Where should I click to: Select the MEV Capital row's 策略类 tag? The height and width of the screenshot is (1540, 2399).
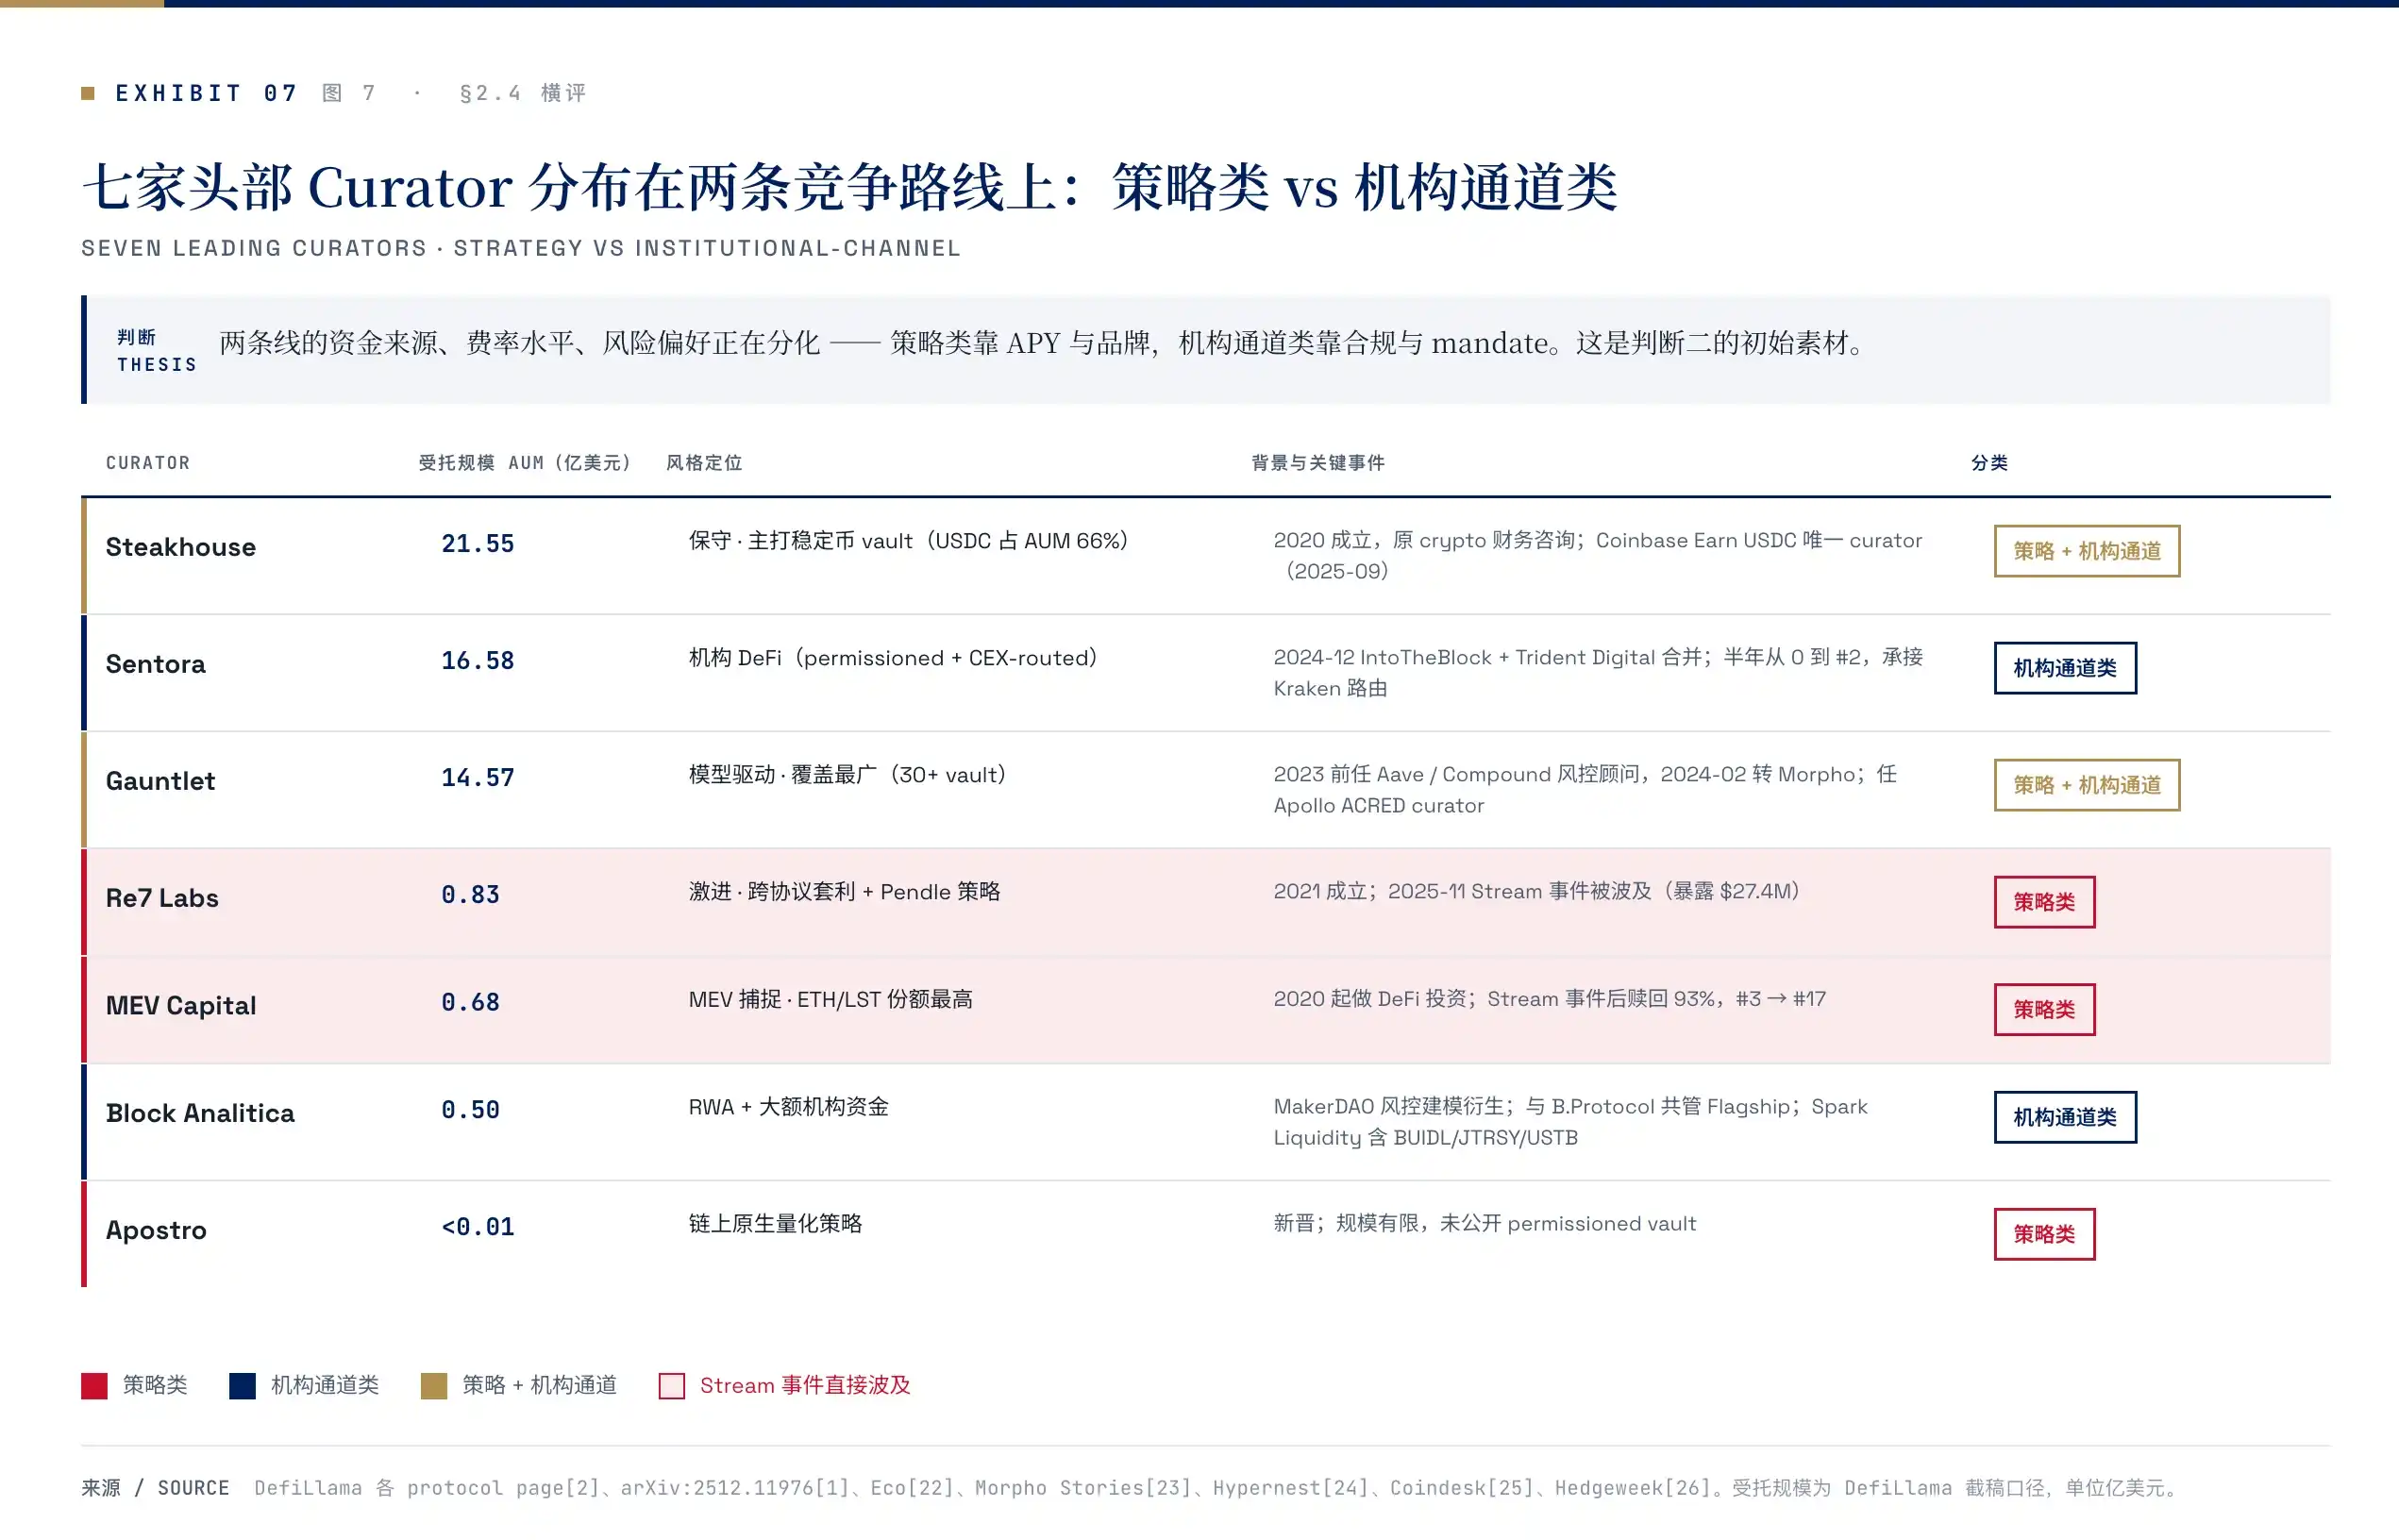(2044, 1010)
